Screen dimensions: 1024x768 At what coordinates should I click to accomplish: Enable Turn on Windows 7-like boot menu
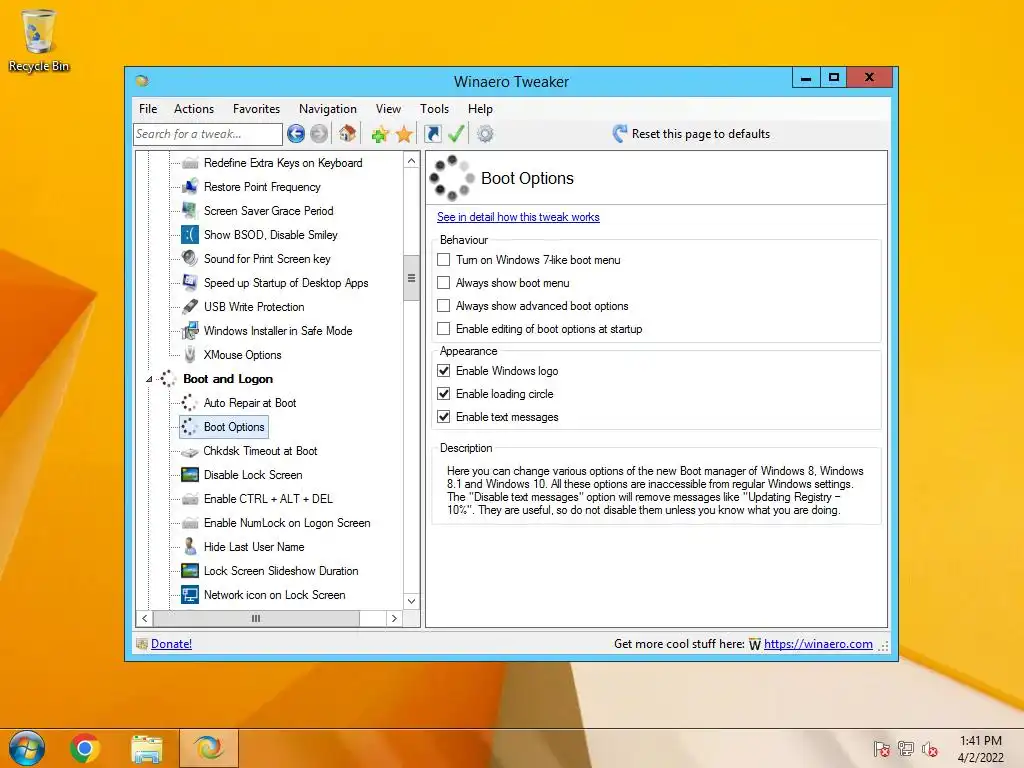tap(443, 260)
